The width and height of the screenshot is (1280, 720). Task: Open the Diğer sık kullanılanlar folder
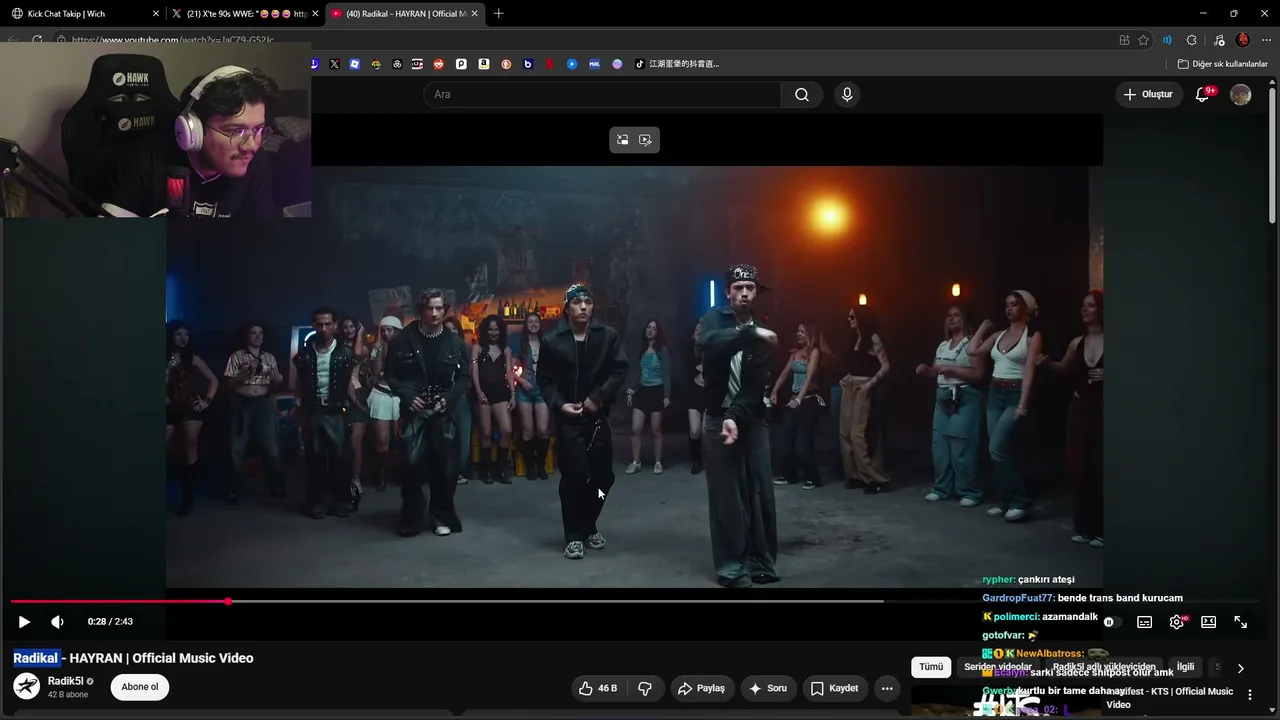[1222, 64]
